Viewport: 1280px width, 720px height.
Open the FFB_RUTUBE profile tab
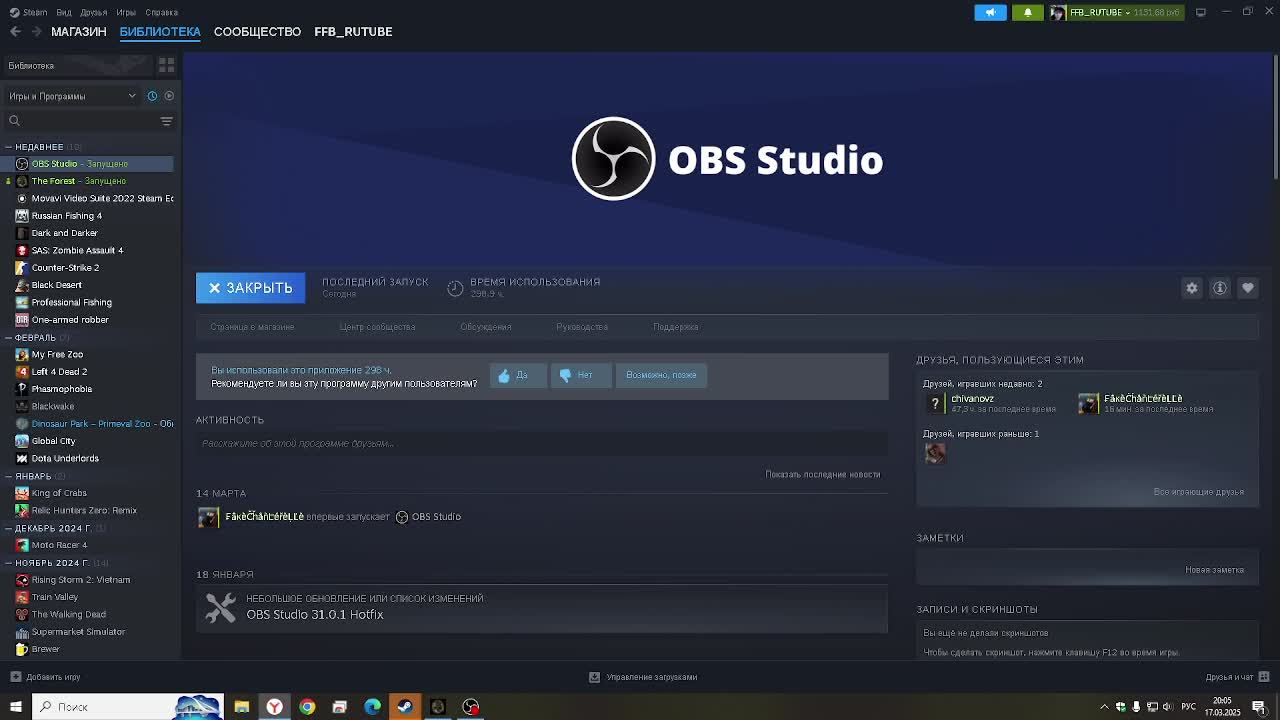tap(353, 32)
